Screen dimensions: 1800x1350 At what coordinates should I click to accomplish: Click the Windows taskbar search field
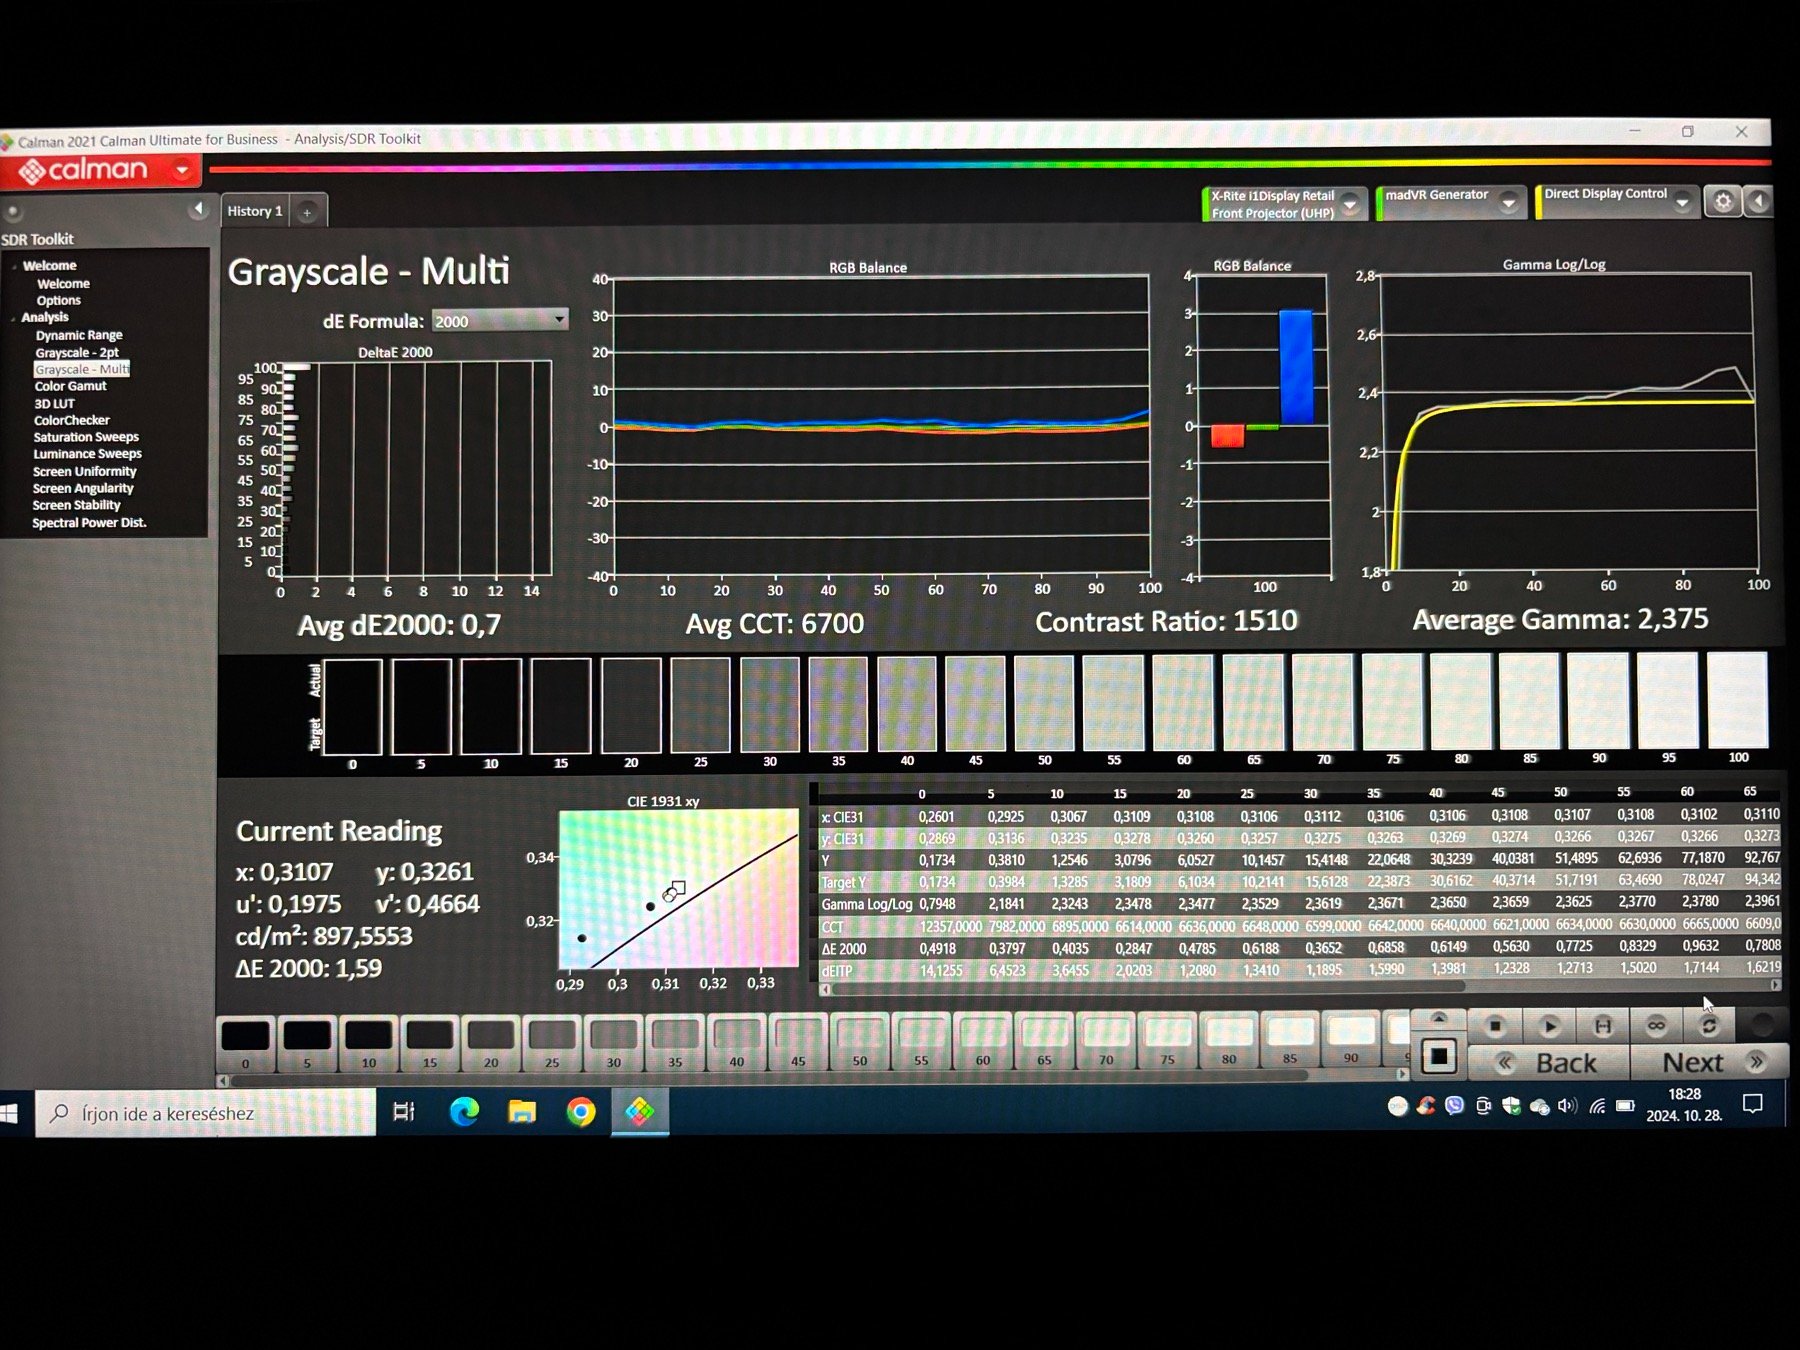coord(206,1114)
